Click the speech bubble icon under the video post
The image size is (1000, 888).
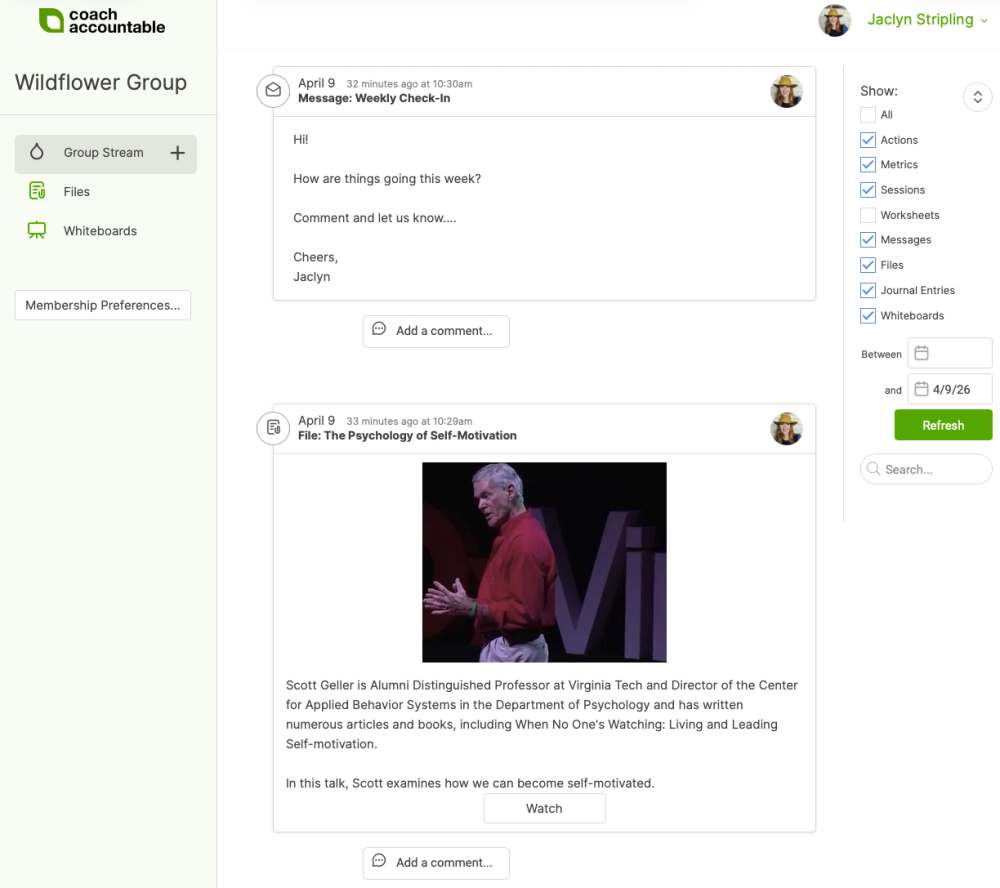coord(379,861)
